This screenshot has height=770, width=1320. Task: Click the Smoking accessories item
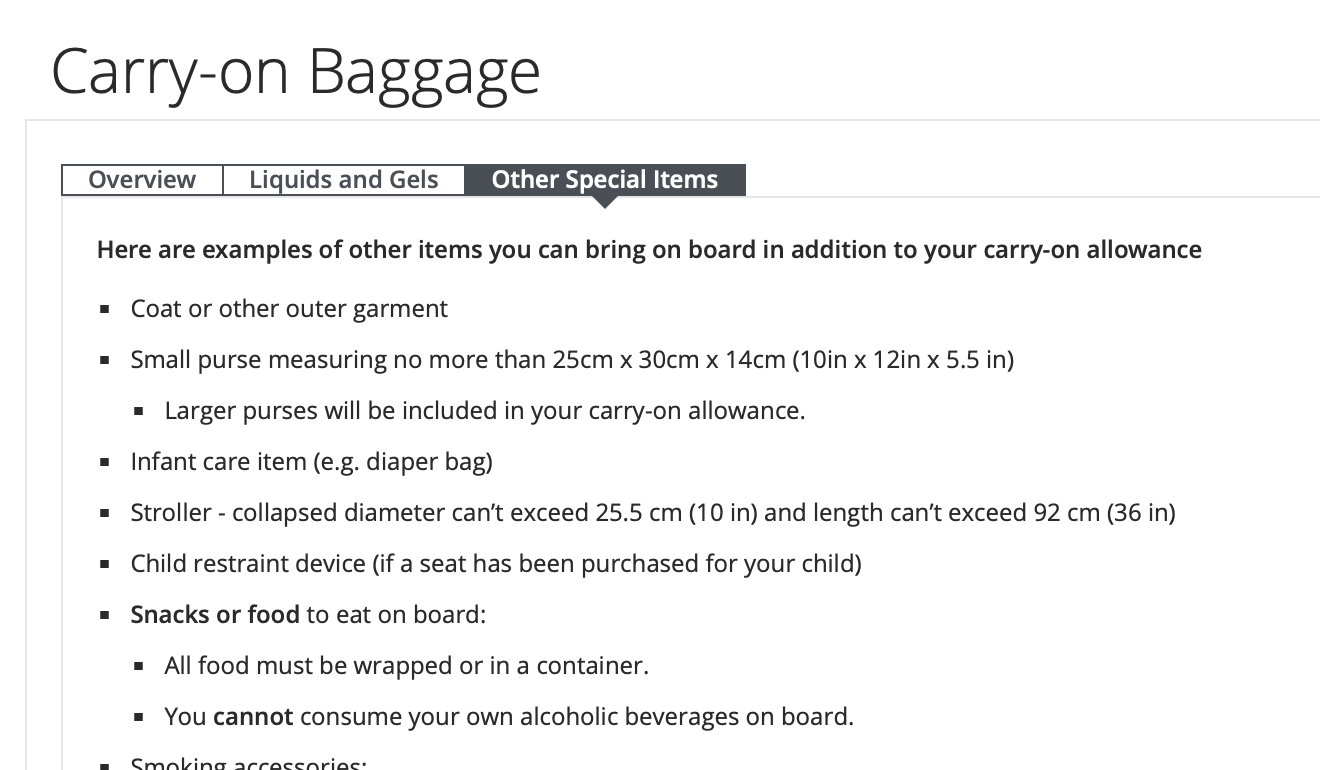point(249,764)
